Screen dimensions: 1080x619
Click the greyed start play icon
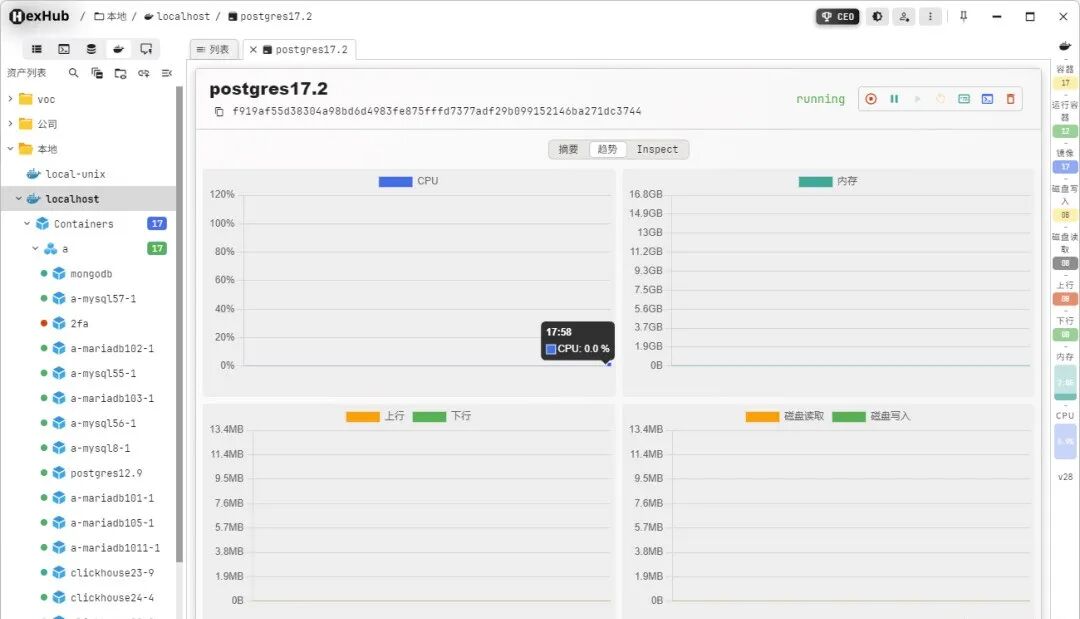917,99
